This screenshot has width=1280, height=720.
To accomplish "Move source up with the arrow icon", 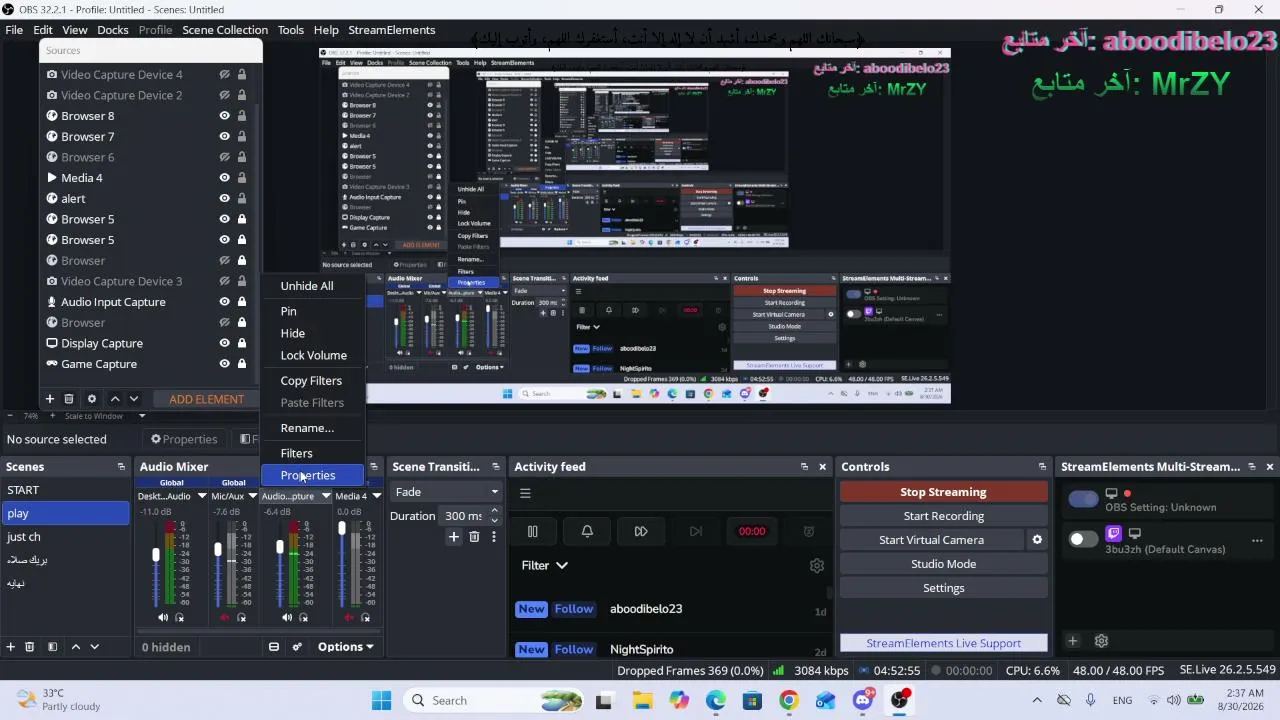I will [115, 399].
